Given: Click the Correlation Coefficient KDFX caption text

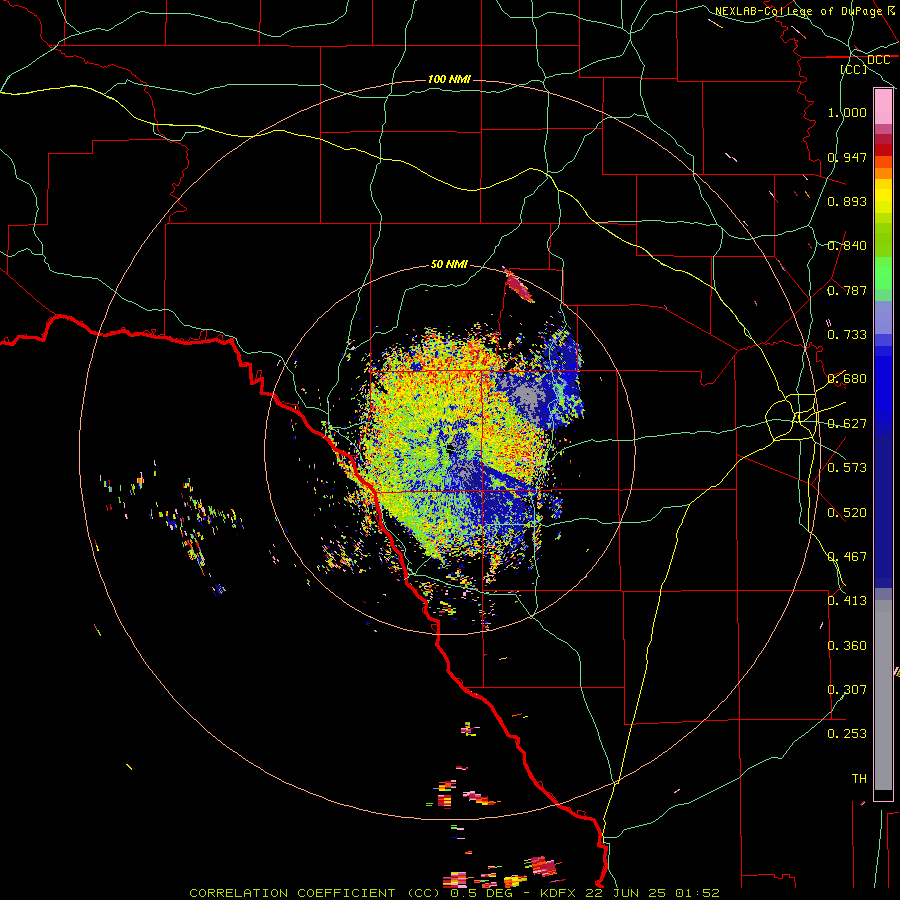Looking at the screenshot, I should (454, 893).
